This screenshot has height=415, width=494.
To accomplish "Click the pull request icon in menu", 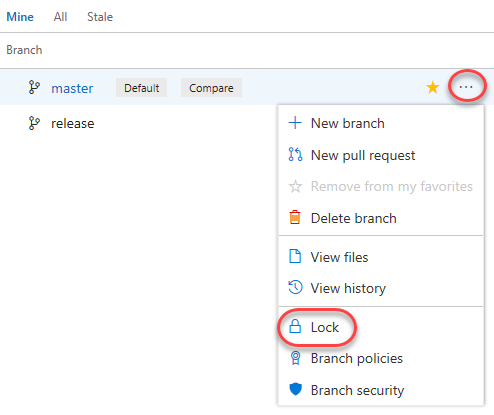I will coord(295,154).
